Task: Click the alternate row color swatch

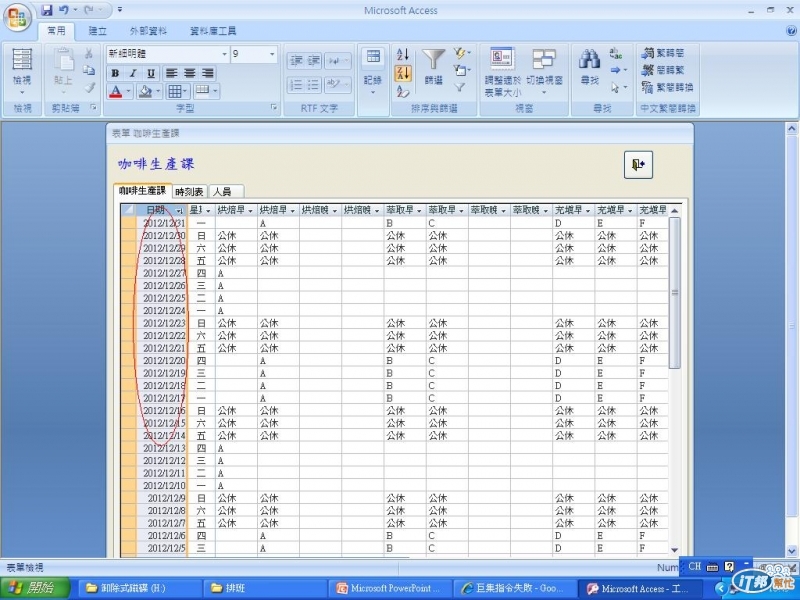Action: (x=203, y=92)
